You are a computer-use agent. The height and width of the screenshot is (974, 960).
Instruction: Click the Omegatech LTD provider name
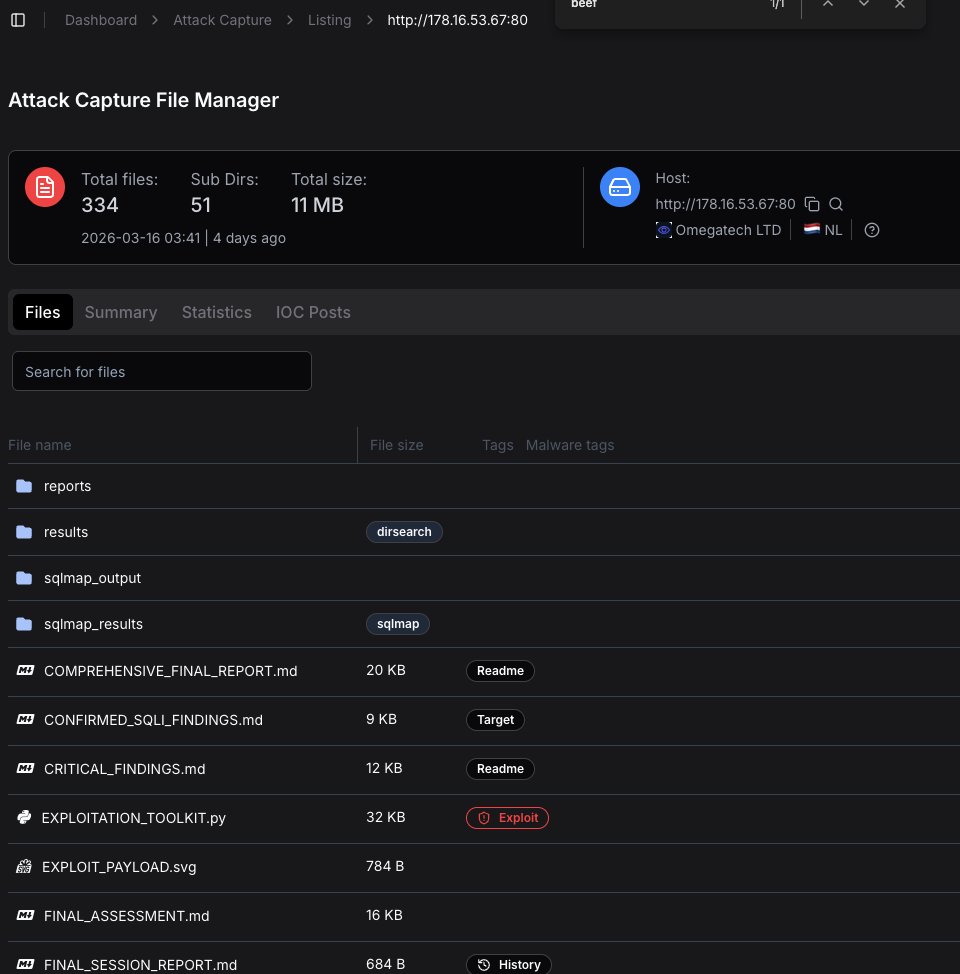pos(728,230)
